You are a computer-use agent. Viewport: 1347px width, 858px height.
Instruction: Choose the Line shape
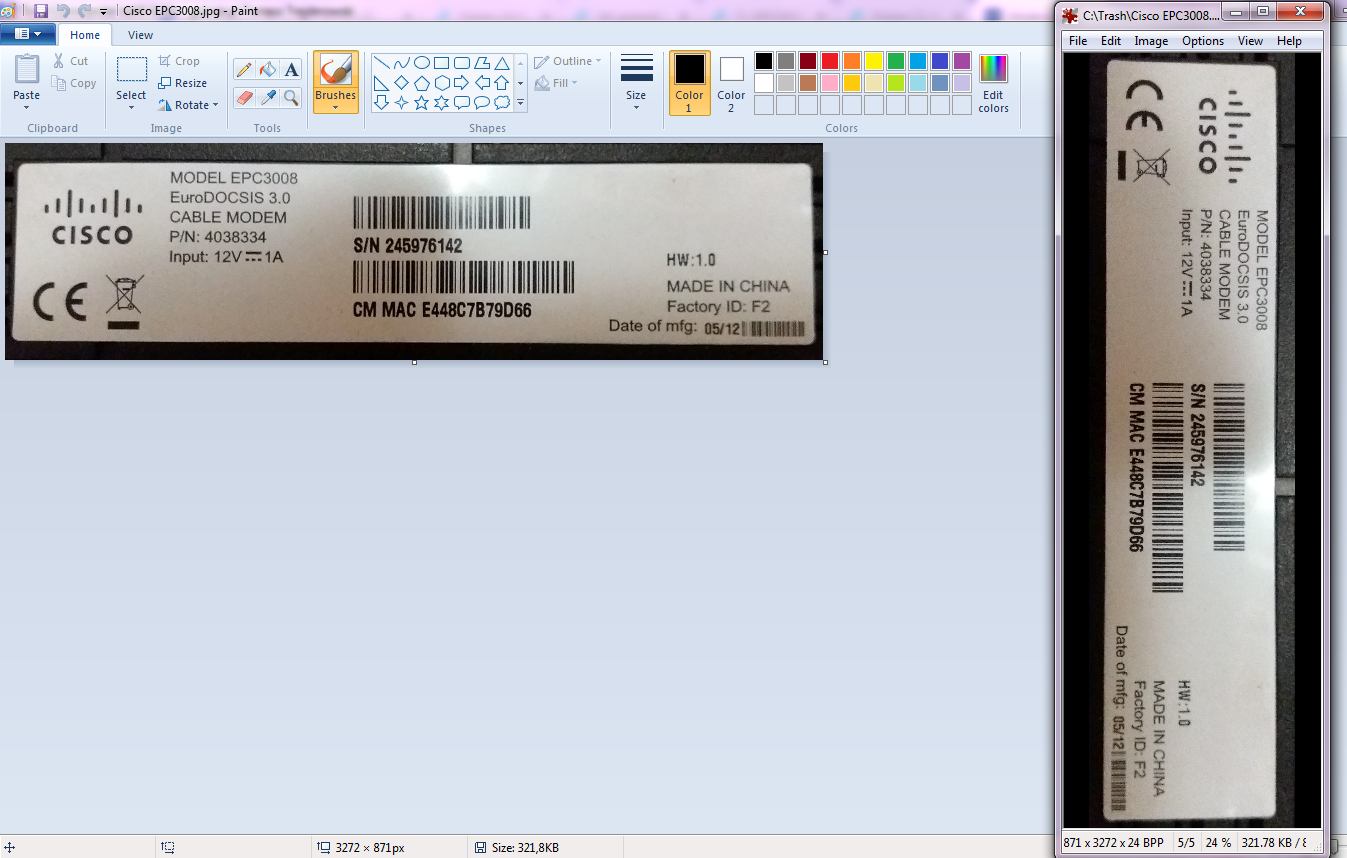[381, 62]
